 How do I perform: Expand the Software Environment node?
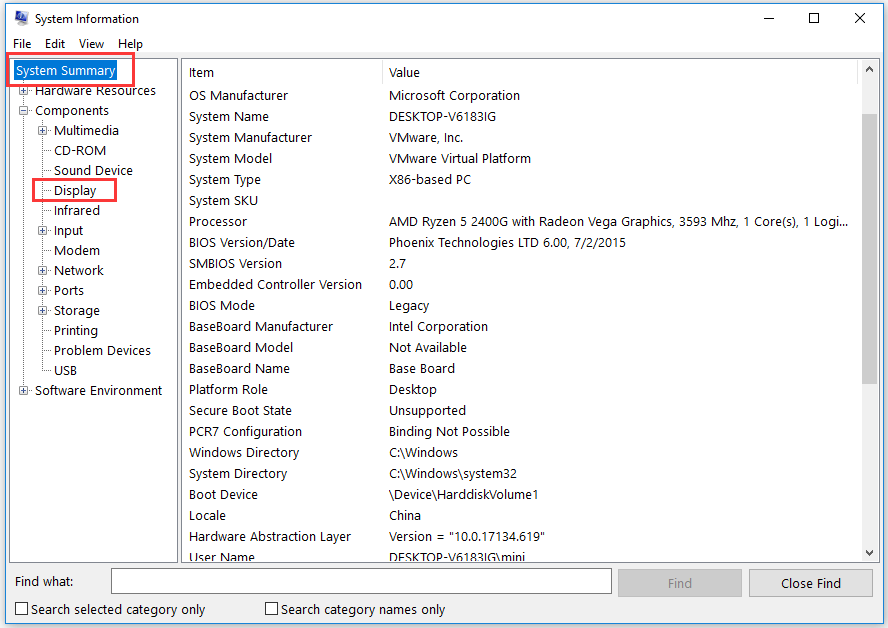click(x=24, y=391)
